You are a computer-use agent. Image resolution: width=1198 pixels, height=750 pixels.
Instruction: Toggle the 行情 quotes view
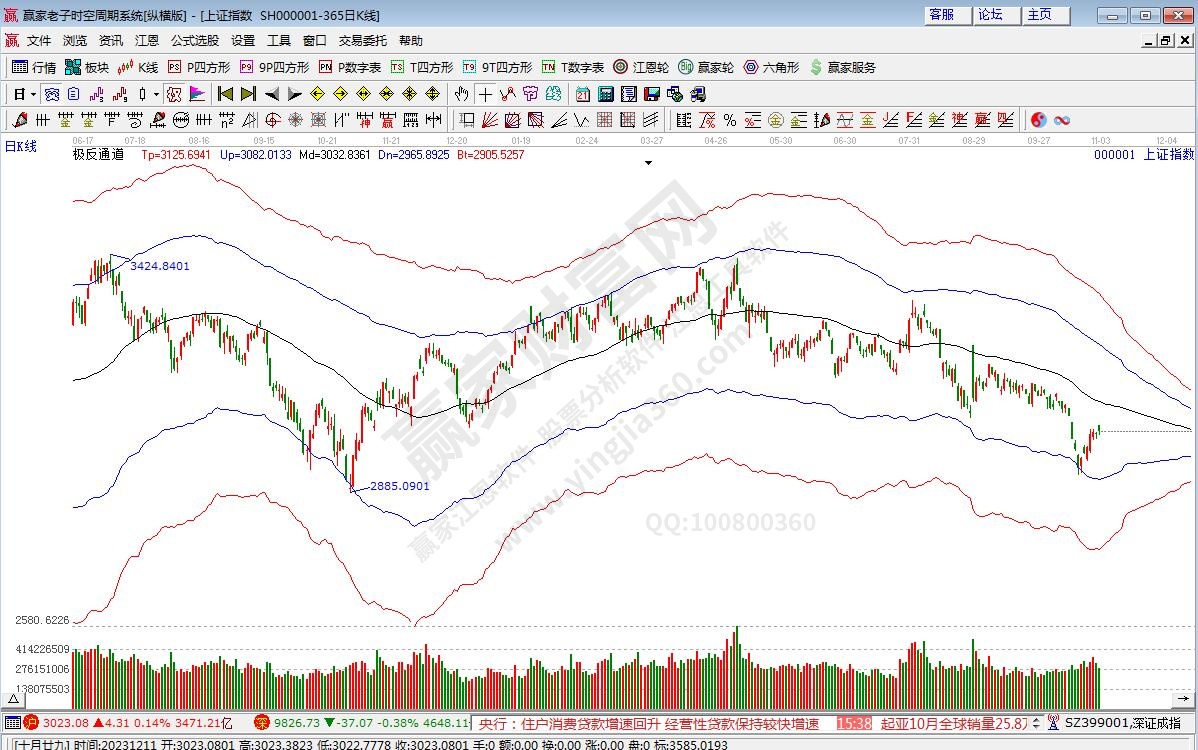[x=34, y=67]
